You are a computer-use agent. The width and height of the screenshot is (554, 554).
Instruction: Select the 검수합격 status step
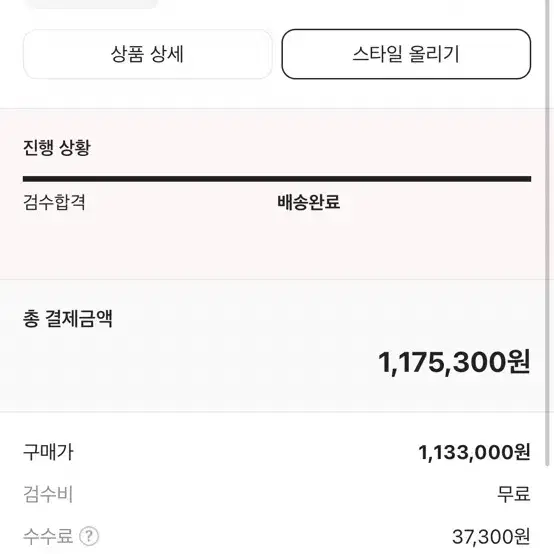(x=54, y=202)
